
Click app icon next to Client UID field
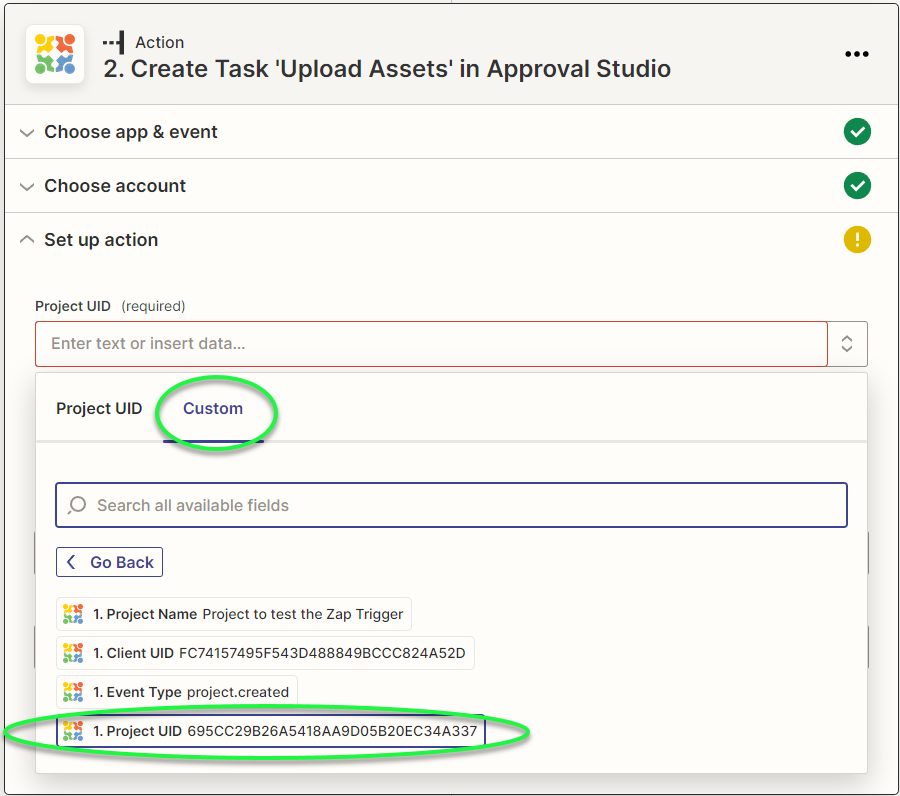click(x=73, y=653)
